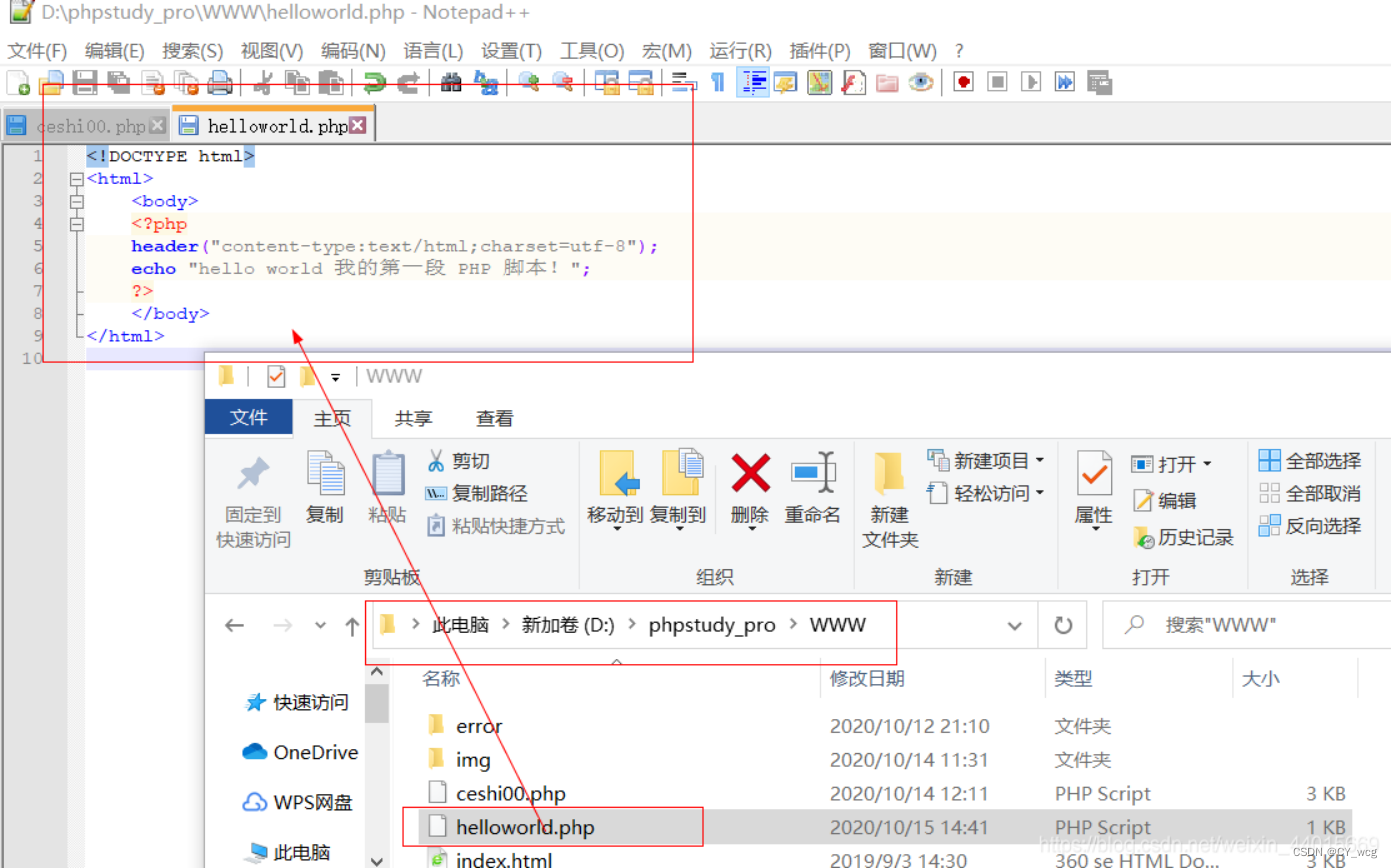Click the Close All toolbar icon
Image resolution: width=1392 pixels, height=868 pixels.
(186, 83)
